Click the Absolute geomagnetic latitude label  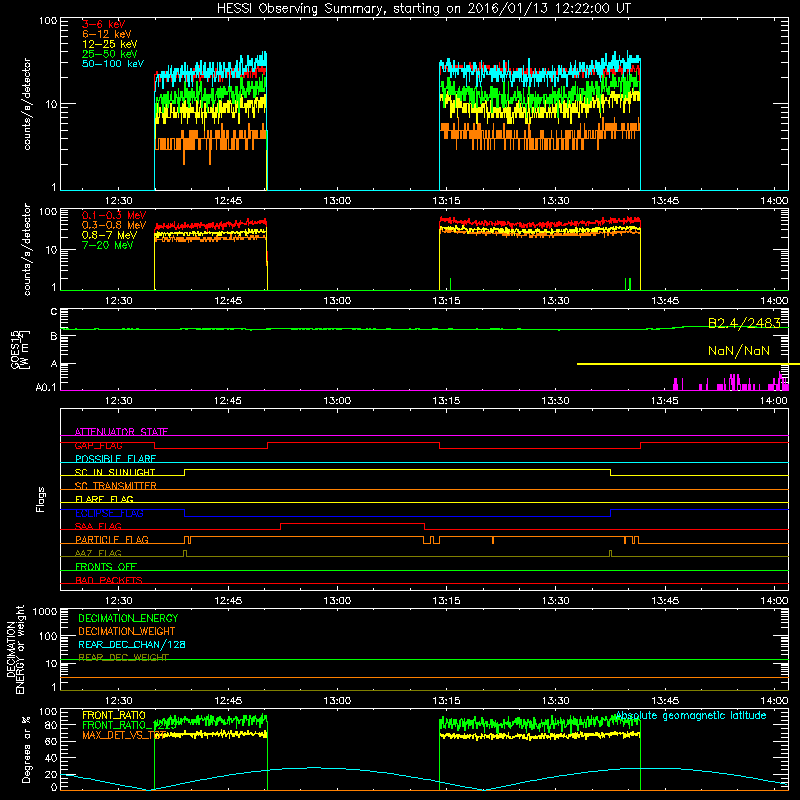pos(691,716)
